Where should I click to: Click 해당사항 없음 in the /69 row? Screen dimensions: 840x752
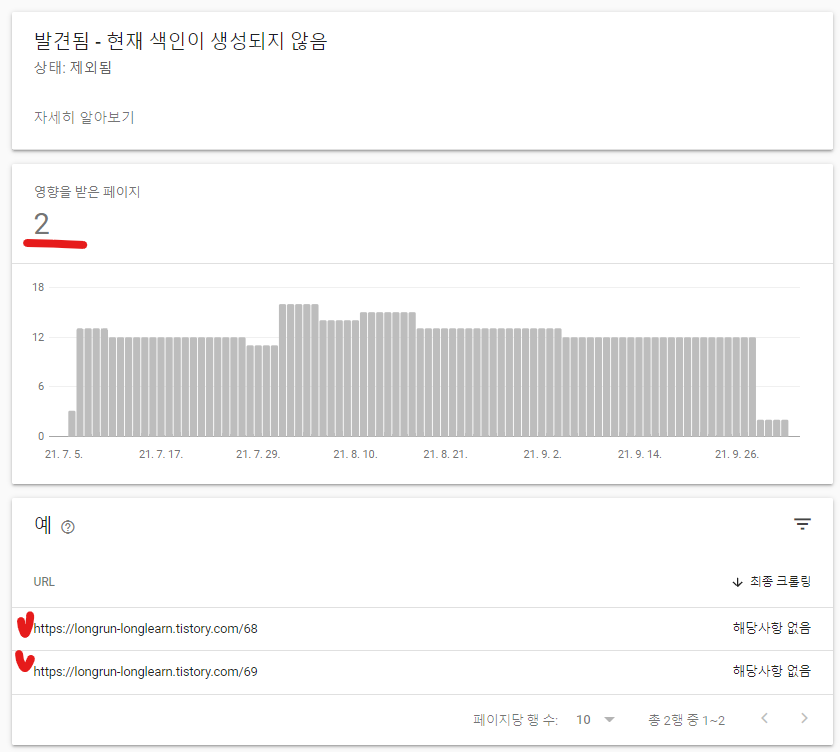[771, 671]
